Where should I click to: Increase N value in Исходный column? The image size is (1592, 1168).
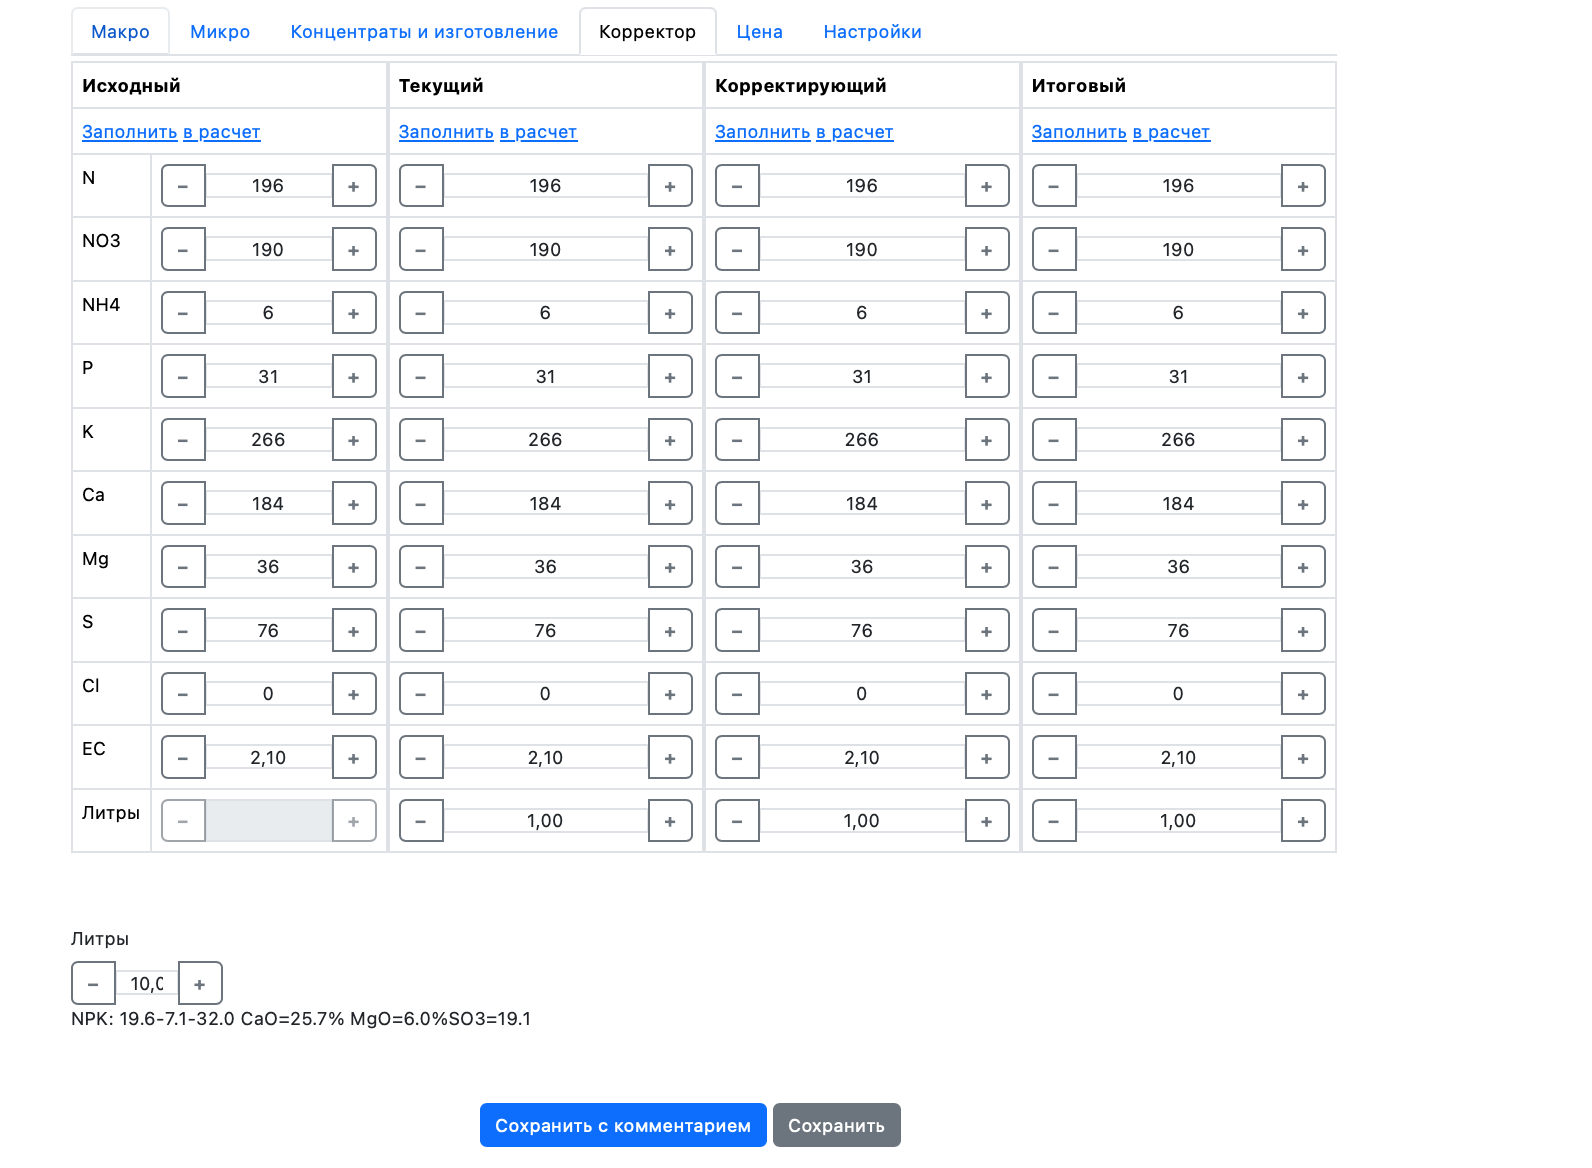tap(354, 186)
